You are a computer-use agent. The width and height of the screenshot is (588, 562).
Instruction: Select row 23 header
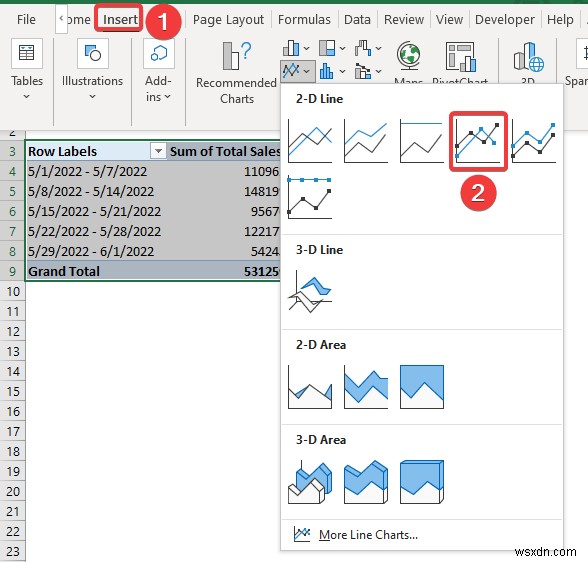12,551
